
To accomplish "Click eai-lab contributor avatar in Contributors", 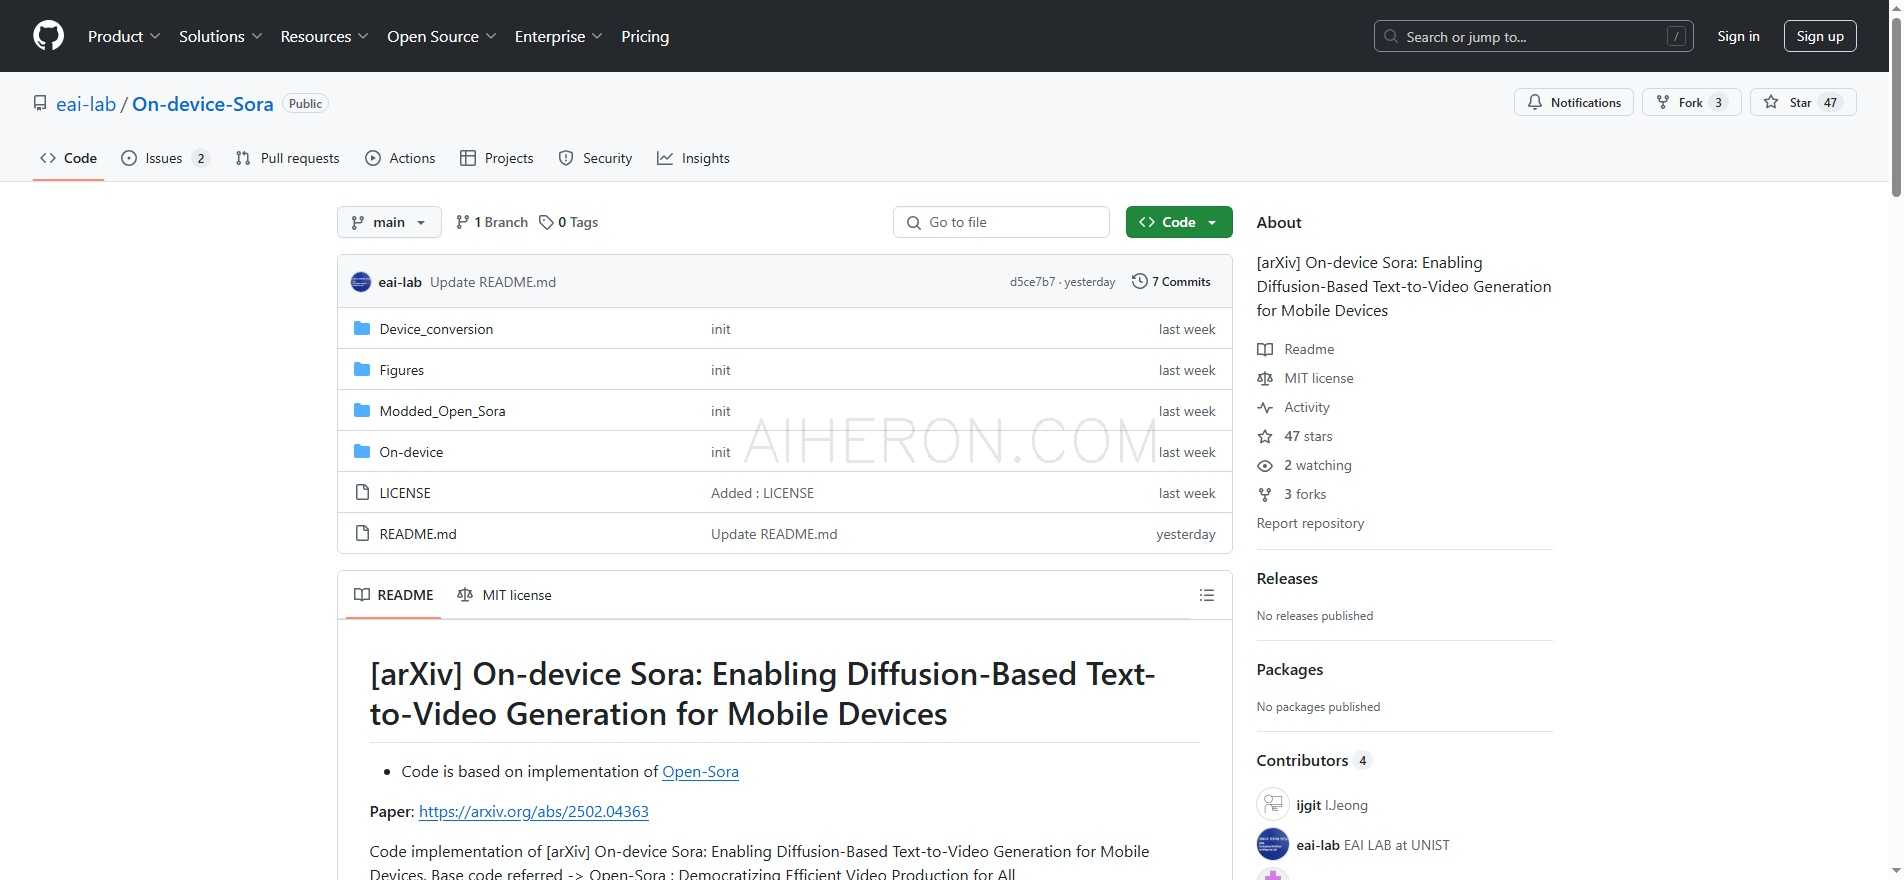I will point(1273,844).
